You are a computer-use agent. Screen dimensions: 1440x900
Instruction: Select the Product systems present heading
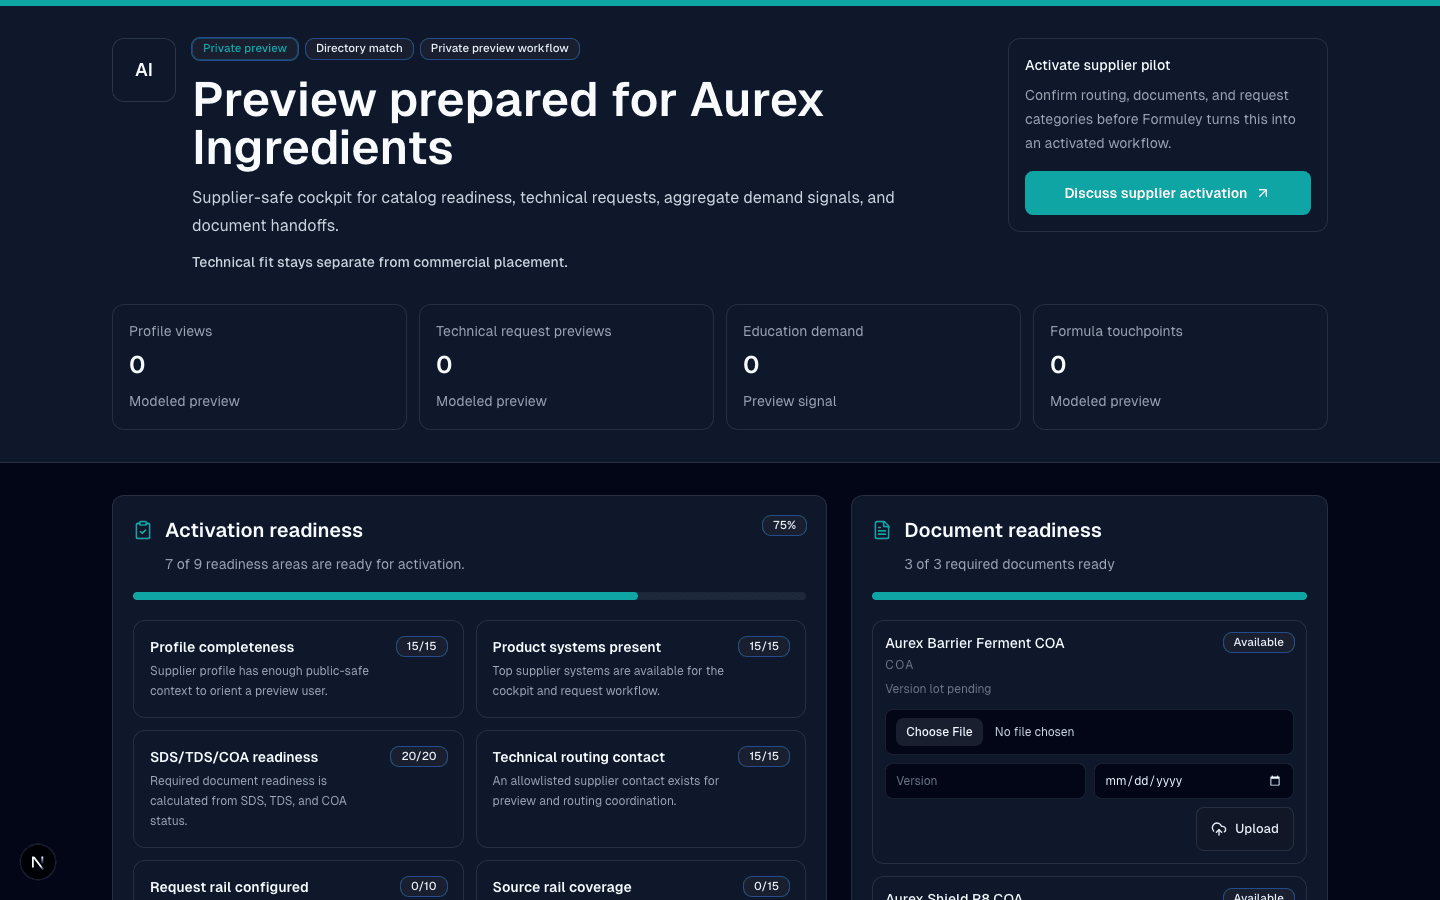[x=577, y=648]
